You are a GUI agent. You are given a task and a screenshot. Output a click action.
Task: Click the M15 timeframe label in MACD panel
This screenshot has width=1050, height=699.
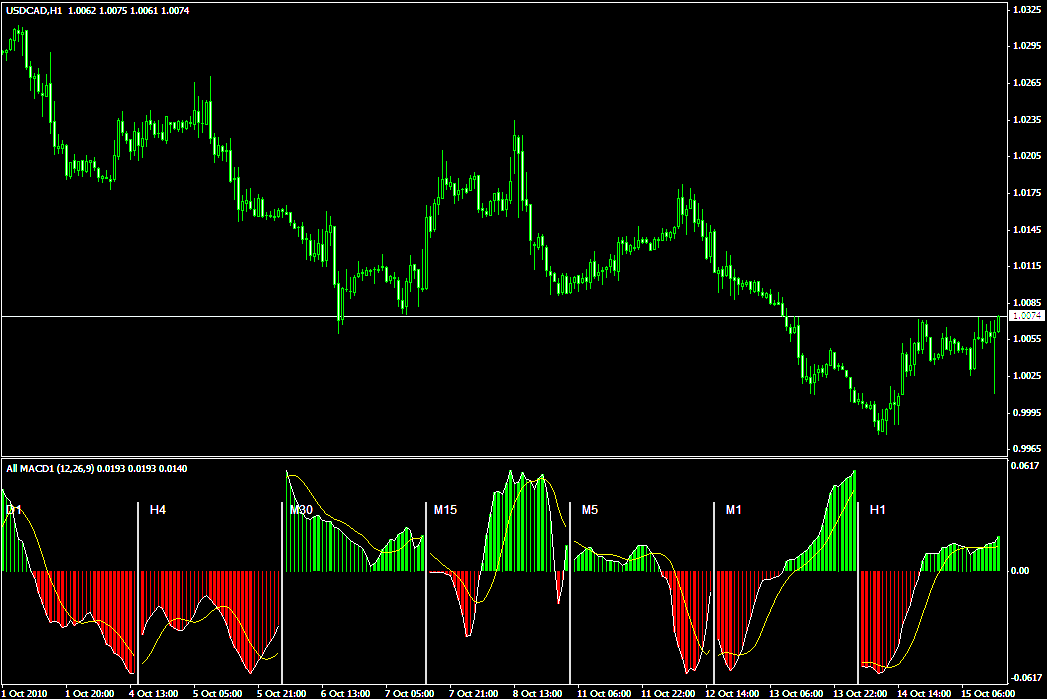tap(445, 510)
